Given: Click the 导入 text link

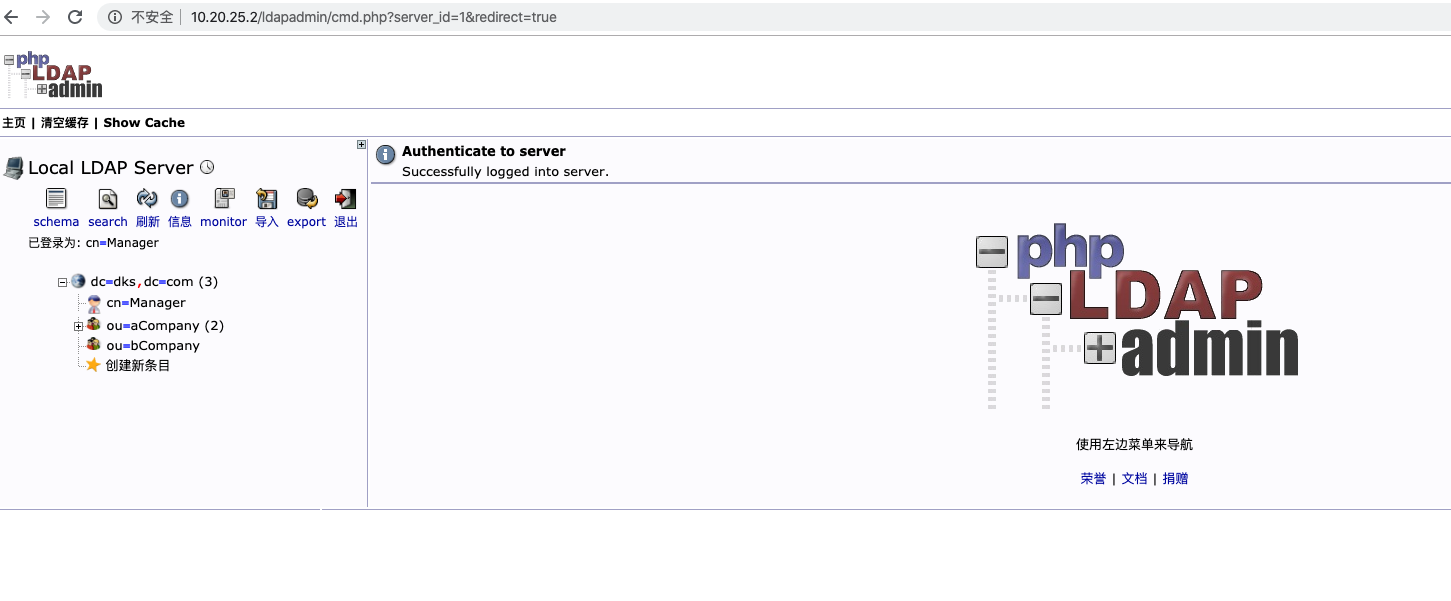Looking at the screenshot, I should point(267,222).
